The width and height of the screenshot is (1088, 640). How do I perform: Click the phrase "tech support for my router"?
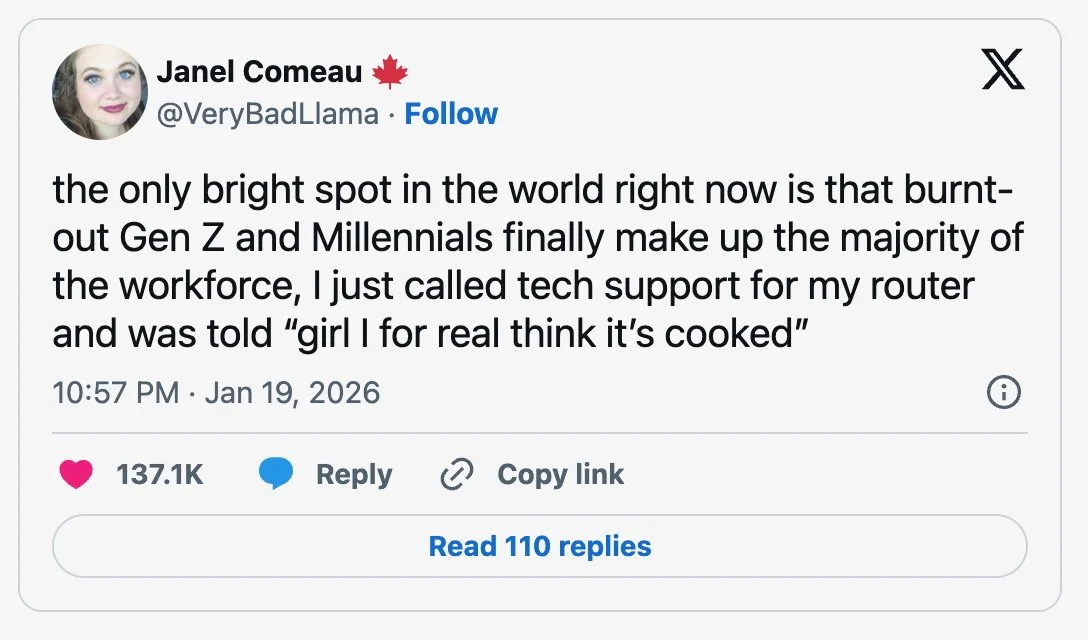(x=760, y=286)
